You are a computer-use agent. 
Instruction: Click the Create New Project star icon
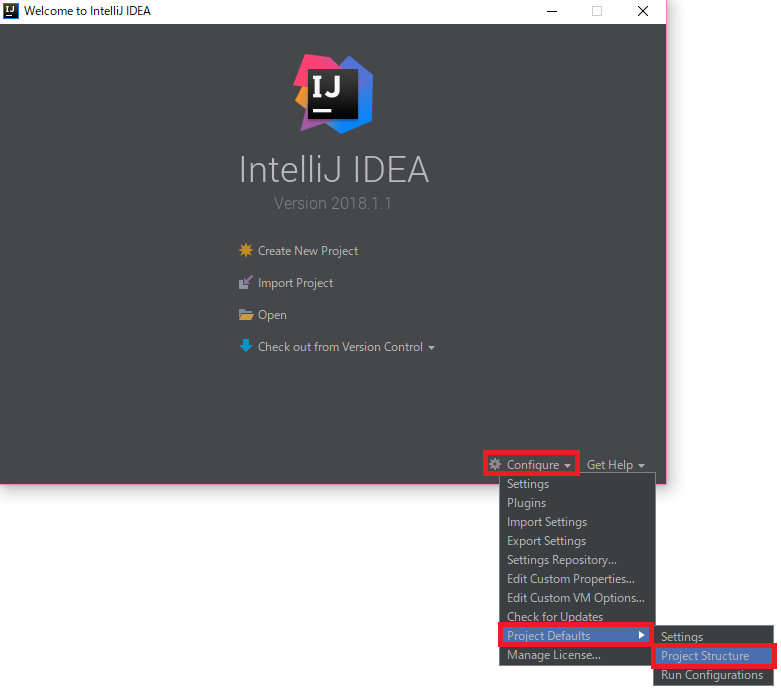pos(246,250)
